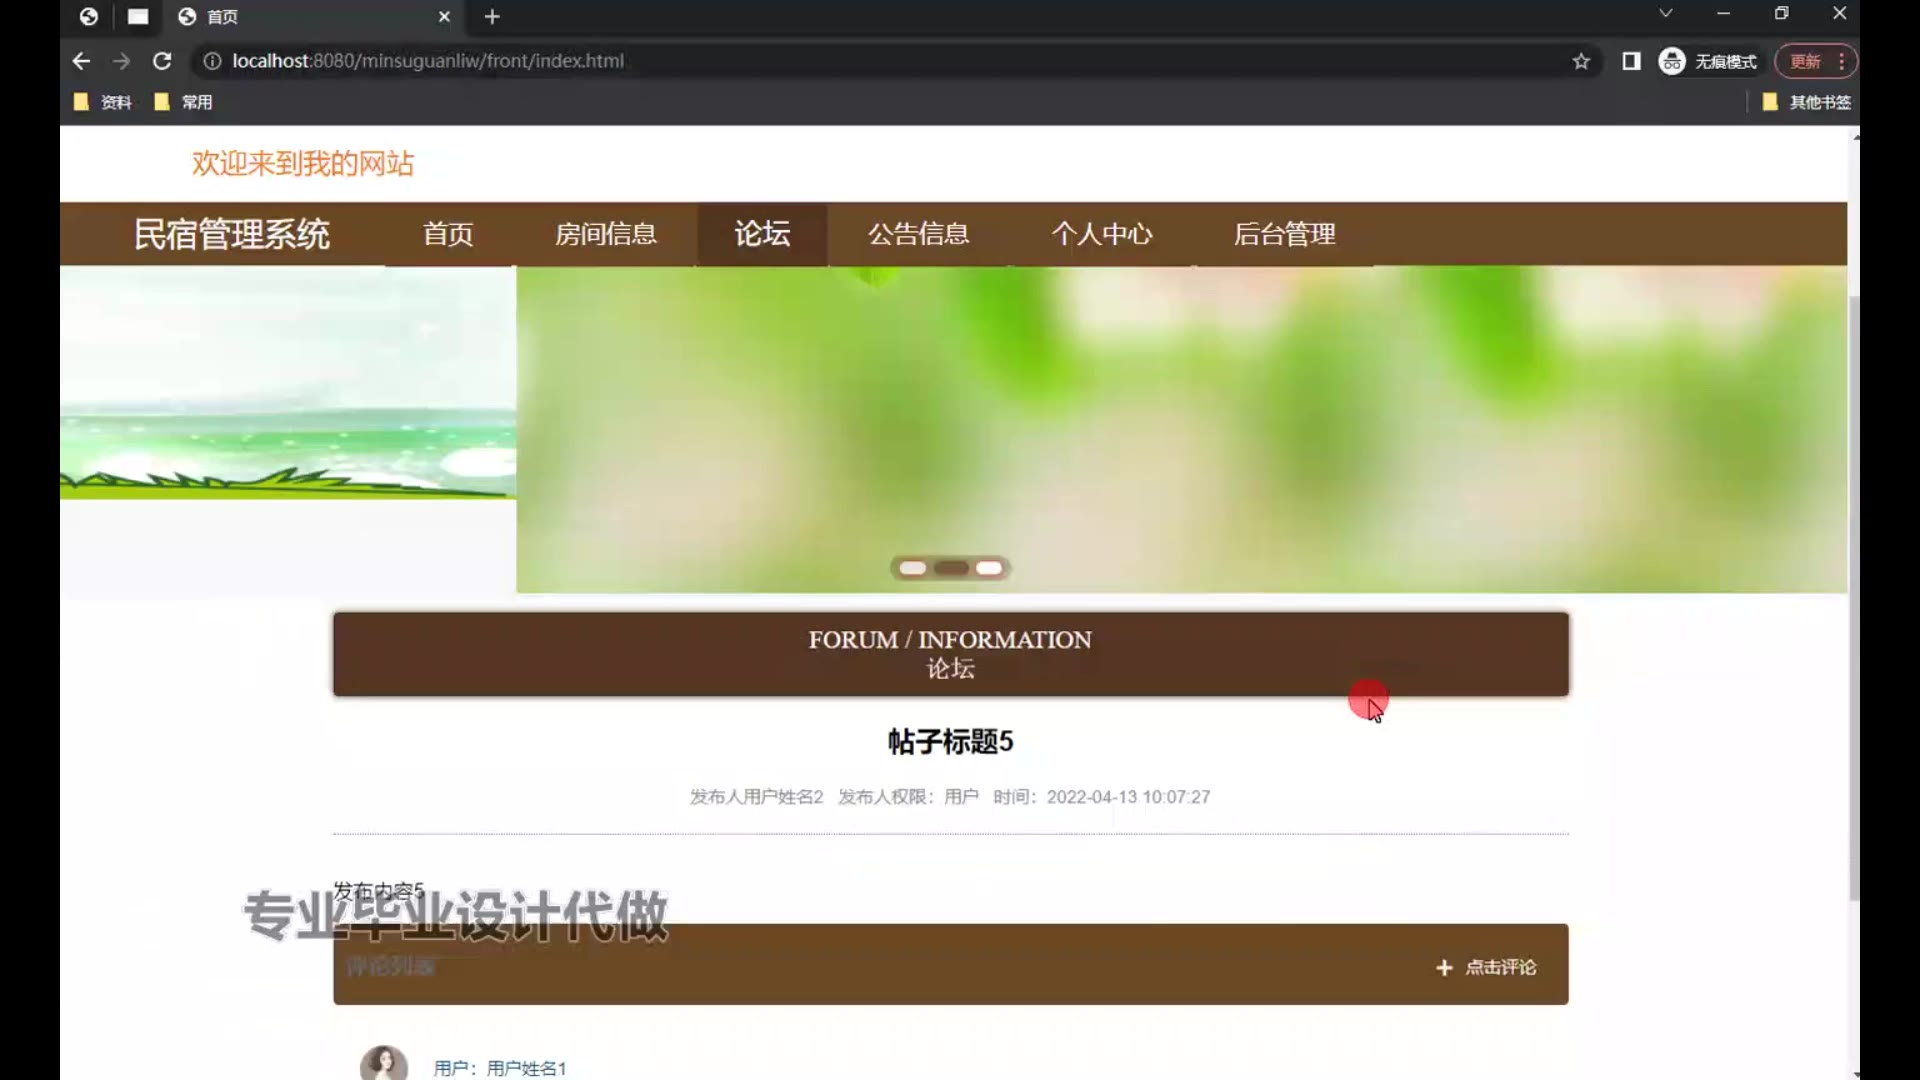This screenshot has height=1080, width=1920.
Task: Open the 其他书签 bookmarks folder
Action: [x=1807, y=102]
